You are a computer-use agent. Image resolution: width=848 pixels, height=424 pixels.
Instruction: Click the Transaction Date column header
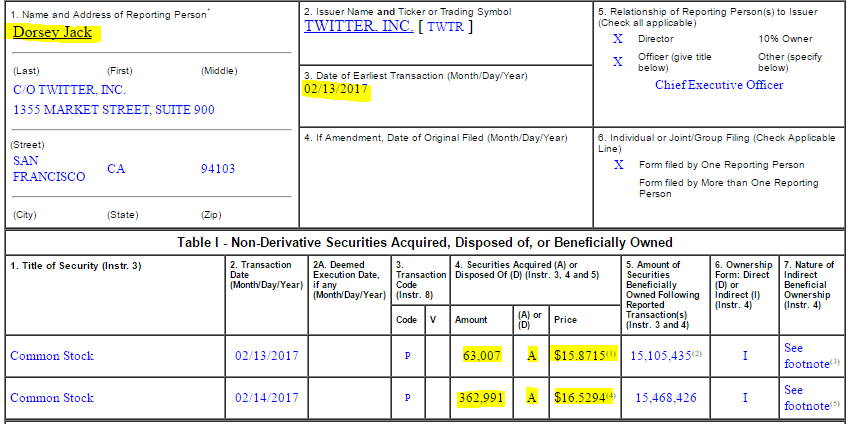pos(266,275)
